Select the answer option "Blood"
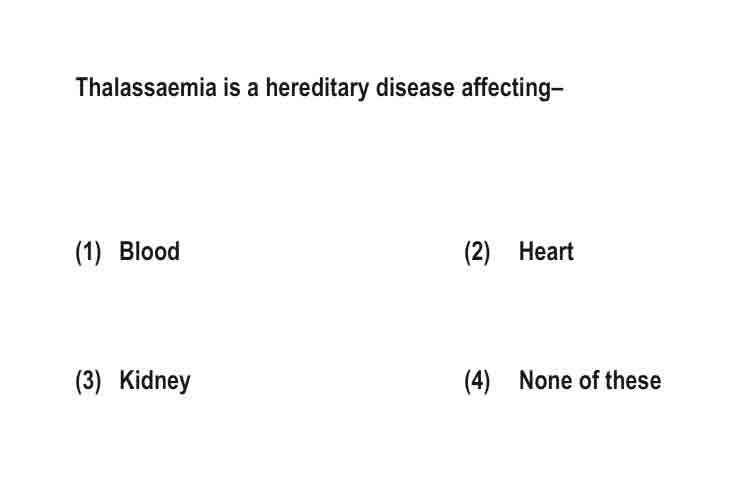The width and height of the screenshot is (750, 500). [x=149, y=251]
